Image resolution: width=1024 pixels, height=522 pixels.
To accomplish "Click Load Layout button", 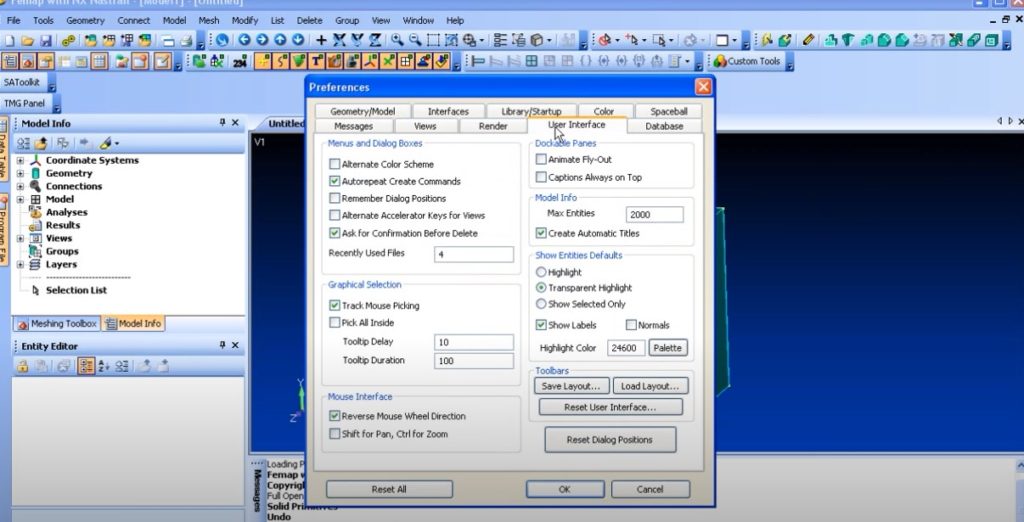I will 650,386.
